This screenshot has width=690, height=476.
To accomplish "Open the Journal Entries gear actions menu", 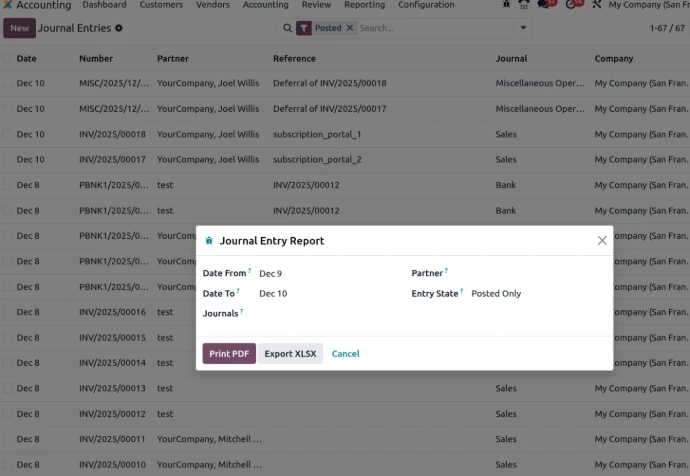I will [x=120, y=28].
